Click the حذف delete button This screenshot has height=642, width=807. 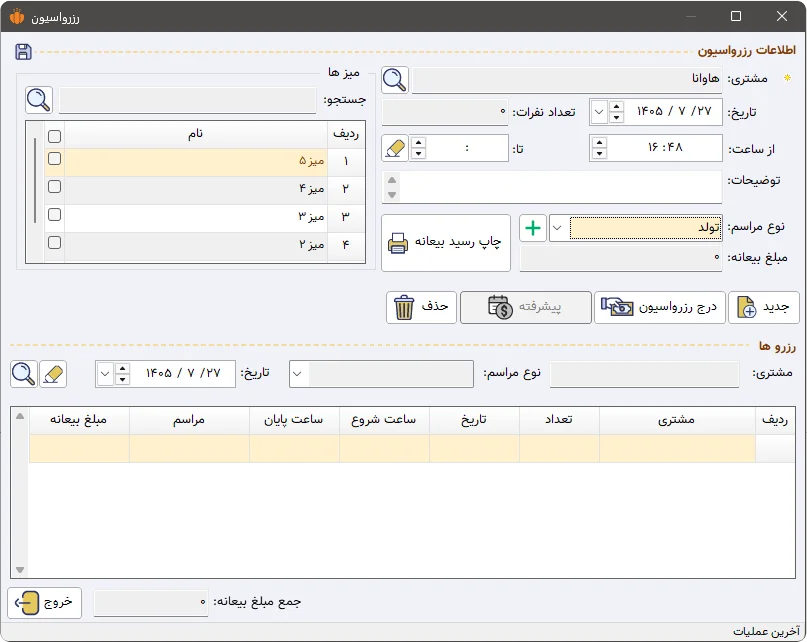pos(422,307)
